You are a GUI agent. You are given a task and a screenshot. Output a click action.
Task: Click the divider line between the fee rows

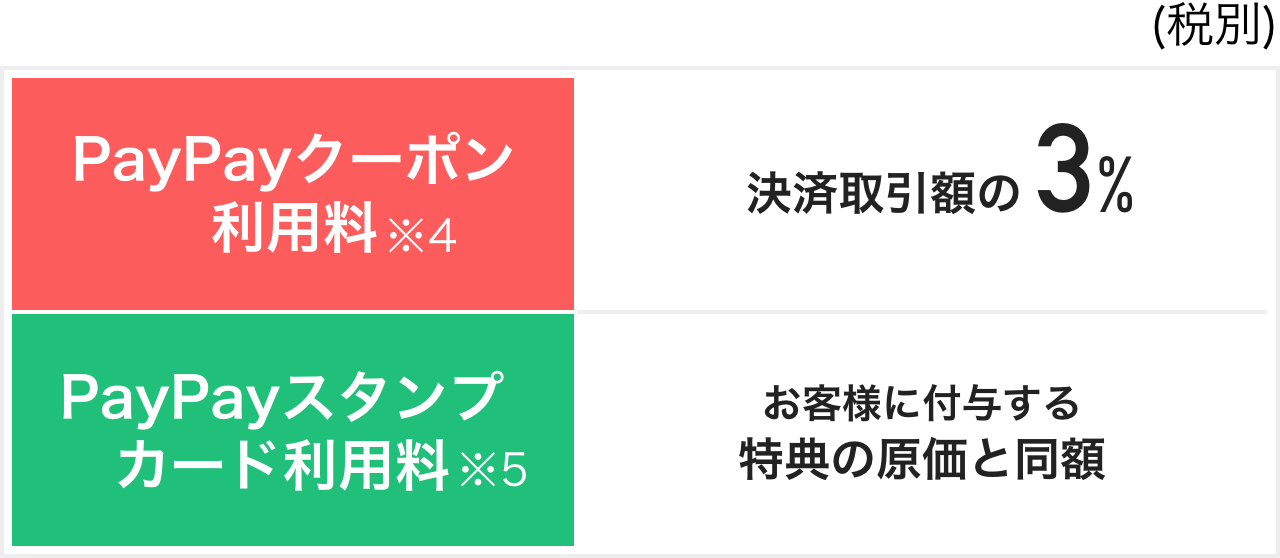[x=920, y=312]
